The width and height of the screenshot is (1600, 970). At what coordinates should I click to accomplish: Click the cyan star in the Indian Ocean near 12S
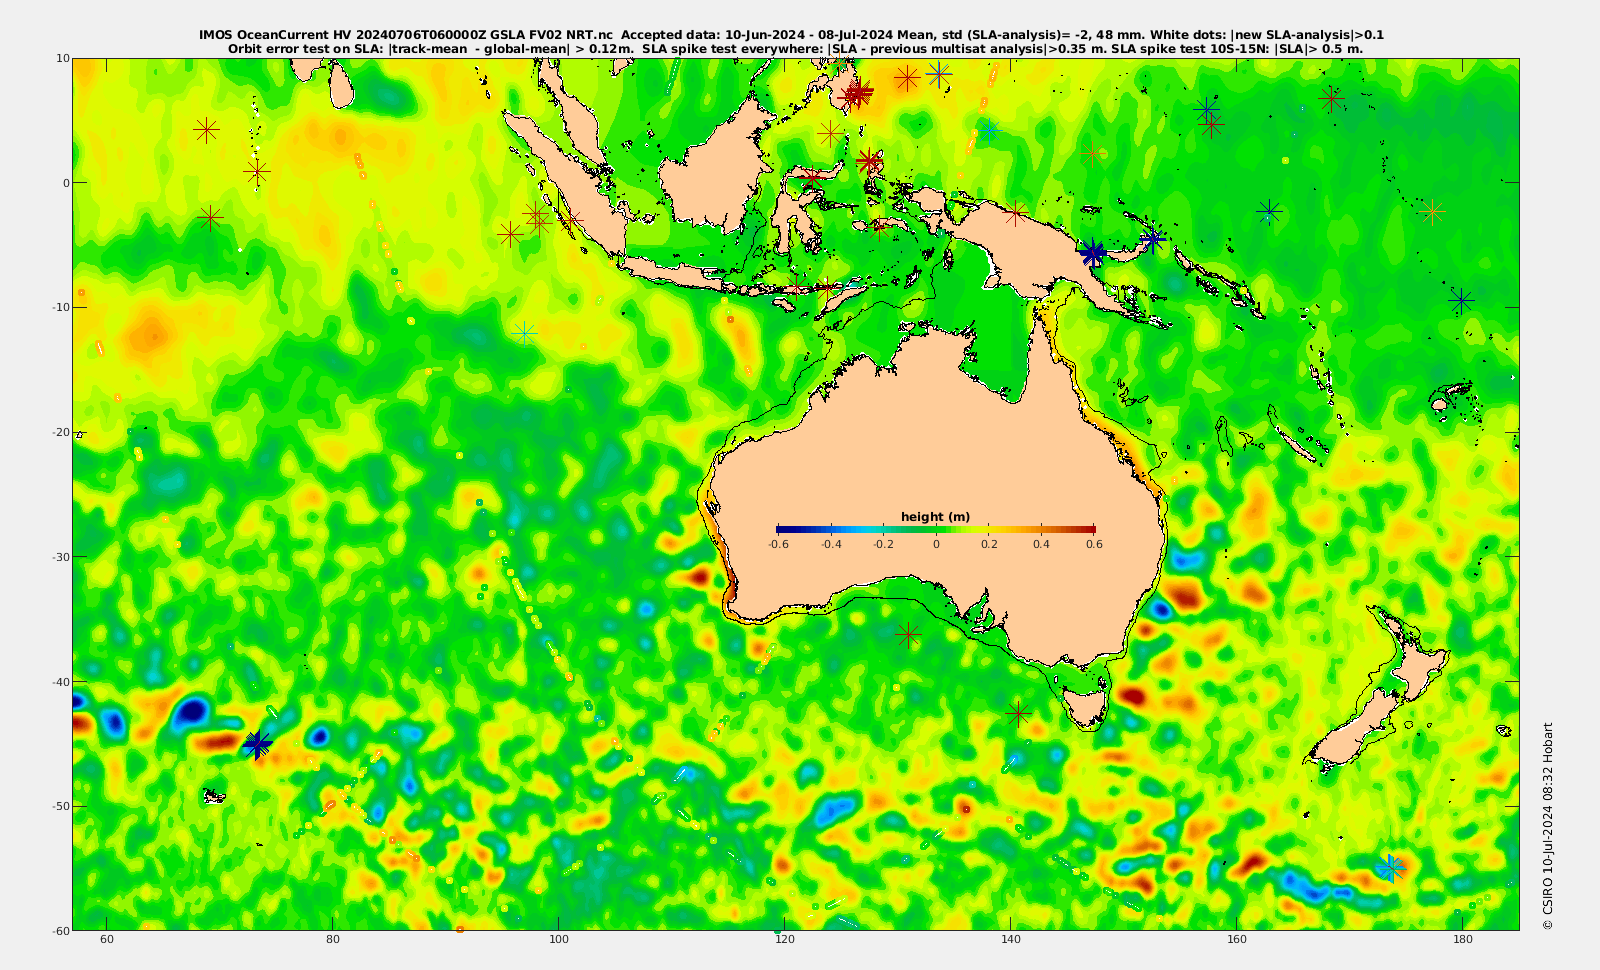tap(525, 333)
